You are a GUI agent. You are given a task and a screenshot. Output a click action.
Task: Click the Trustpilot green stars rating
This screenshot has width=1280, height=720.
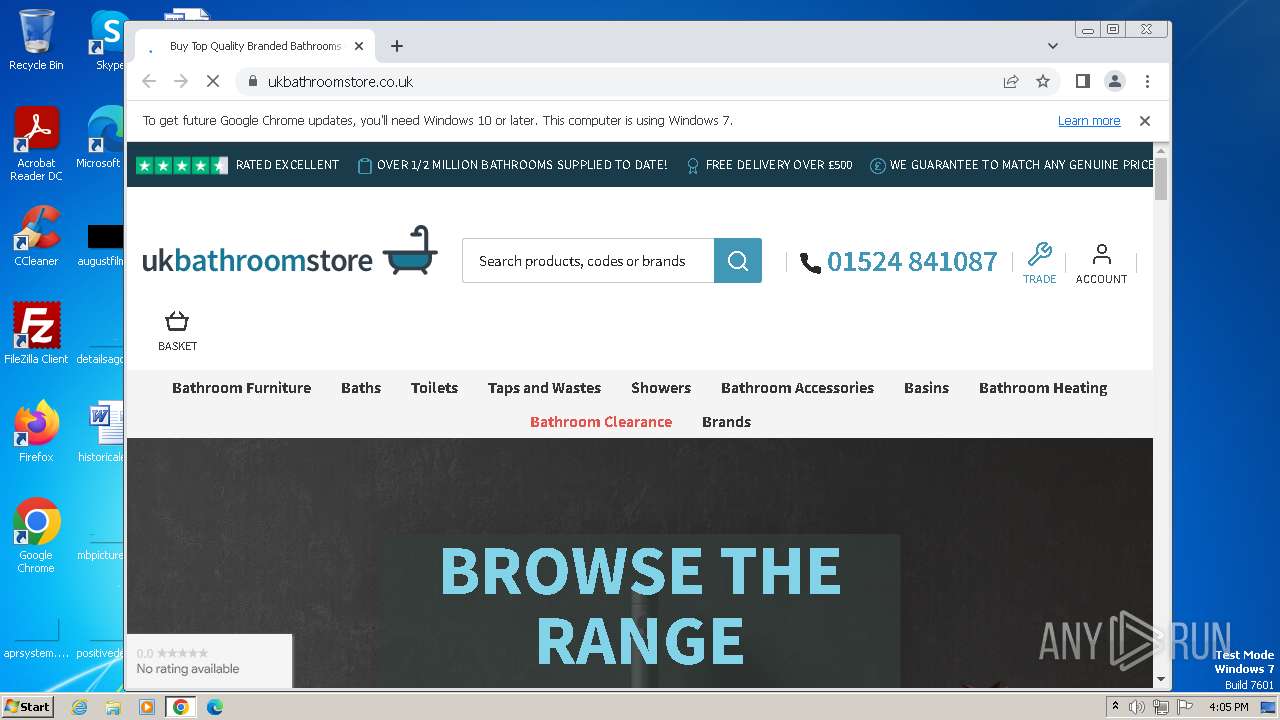pyautogui.click(x=182, y=165)
